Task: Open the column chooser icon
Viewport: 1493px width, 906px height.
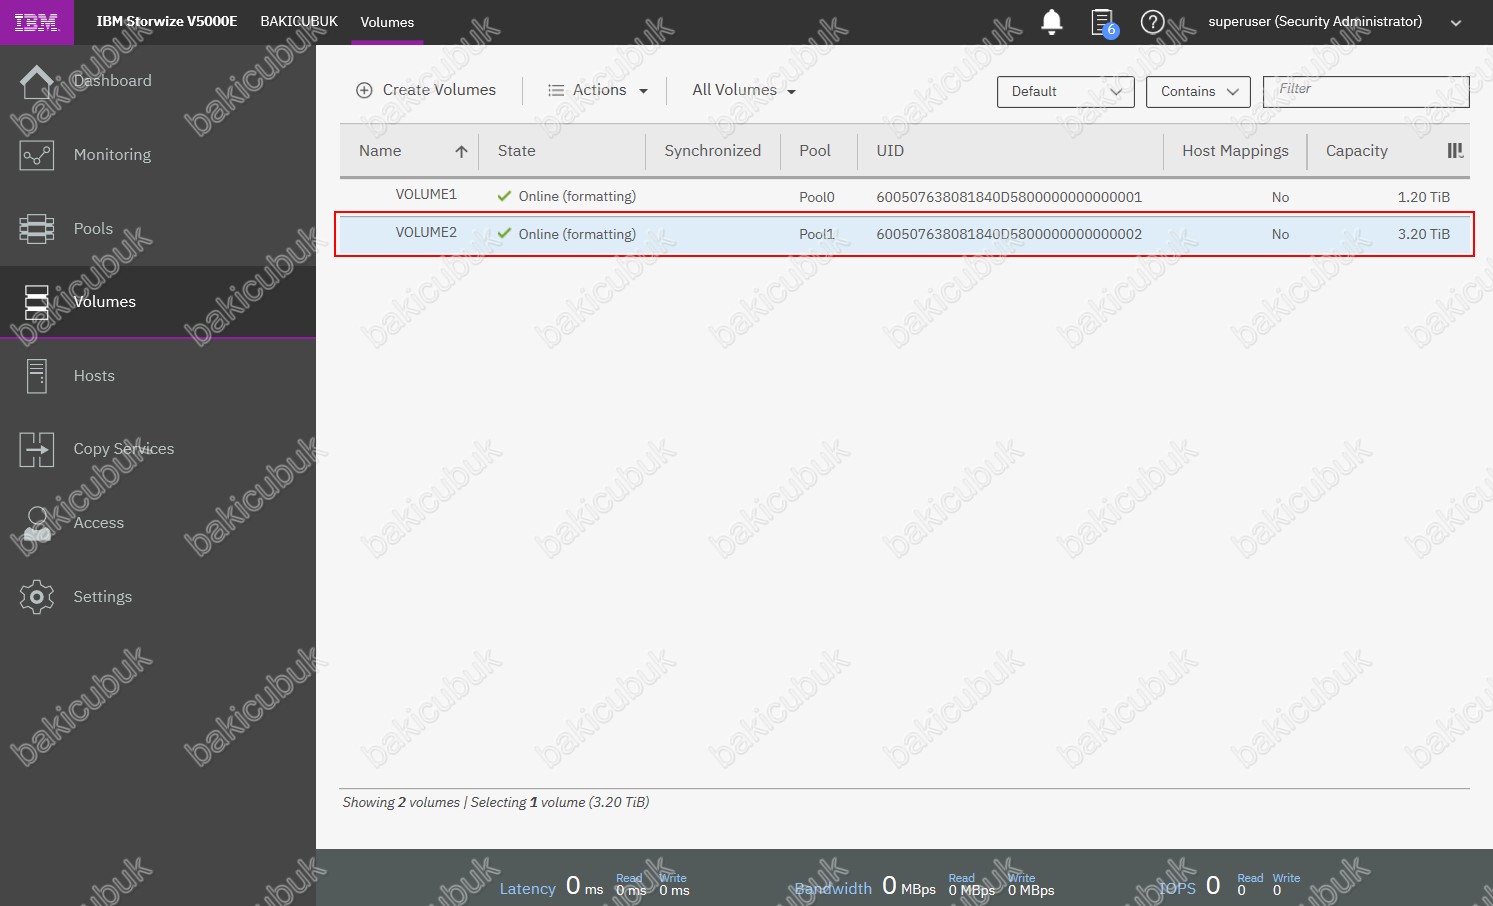Action: (x=1455, y=151)
